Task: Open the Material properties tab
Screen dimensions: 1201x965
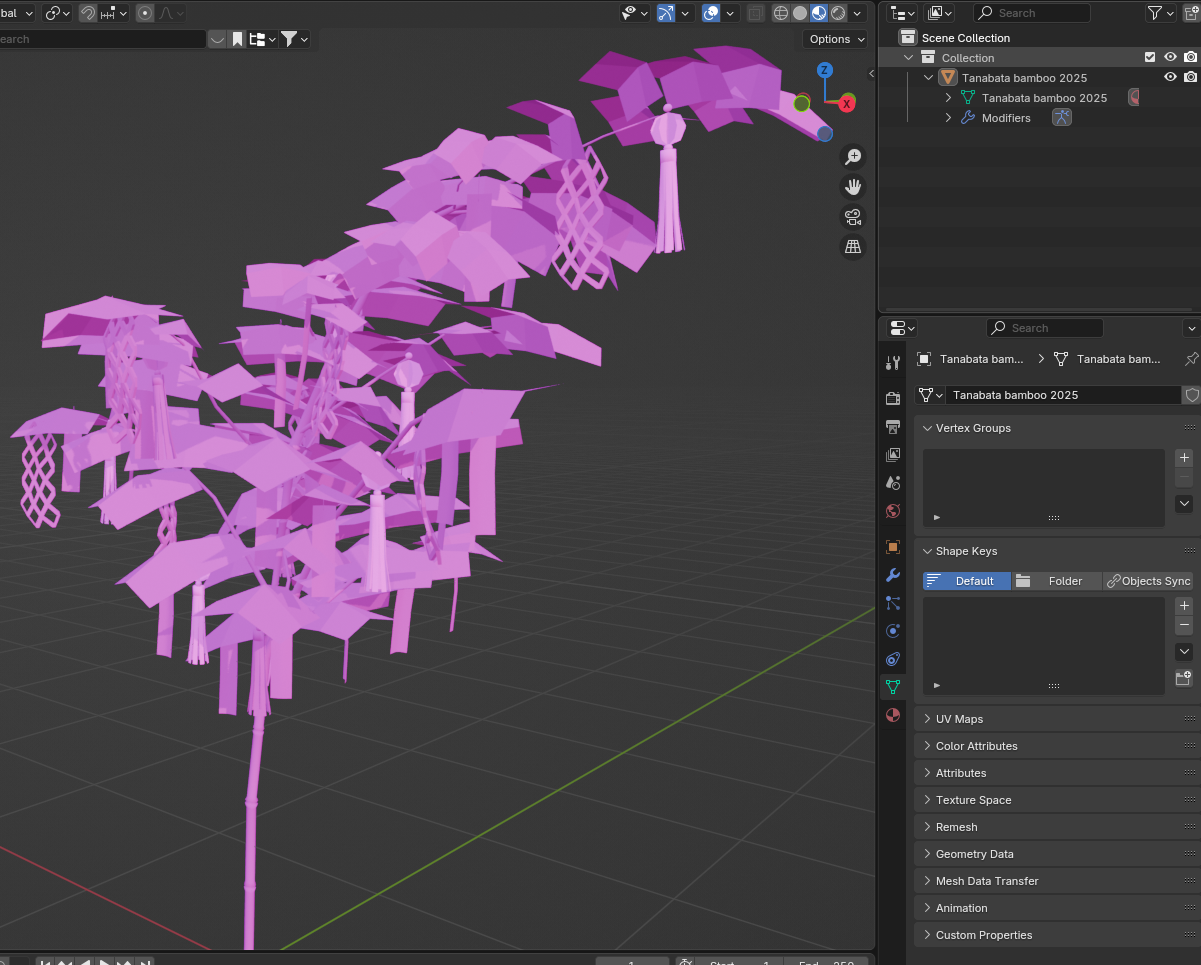Action: tap(893, 715)
